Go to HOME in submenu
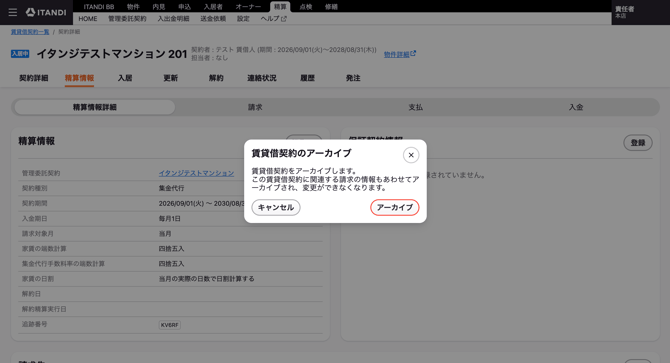Viewport: 670px width, 363px height. click(88, 19)
